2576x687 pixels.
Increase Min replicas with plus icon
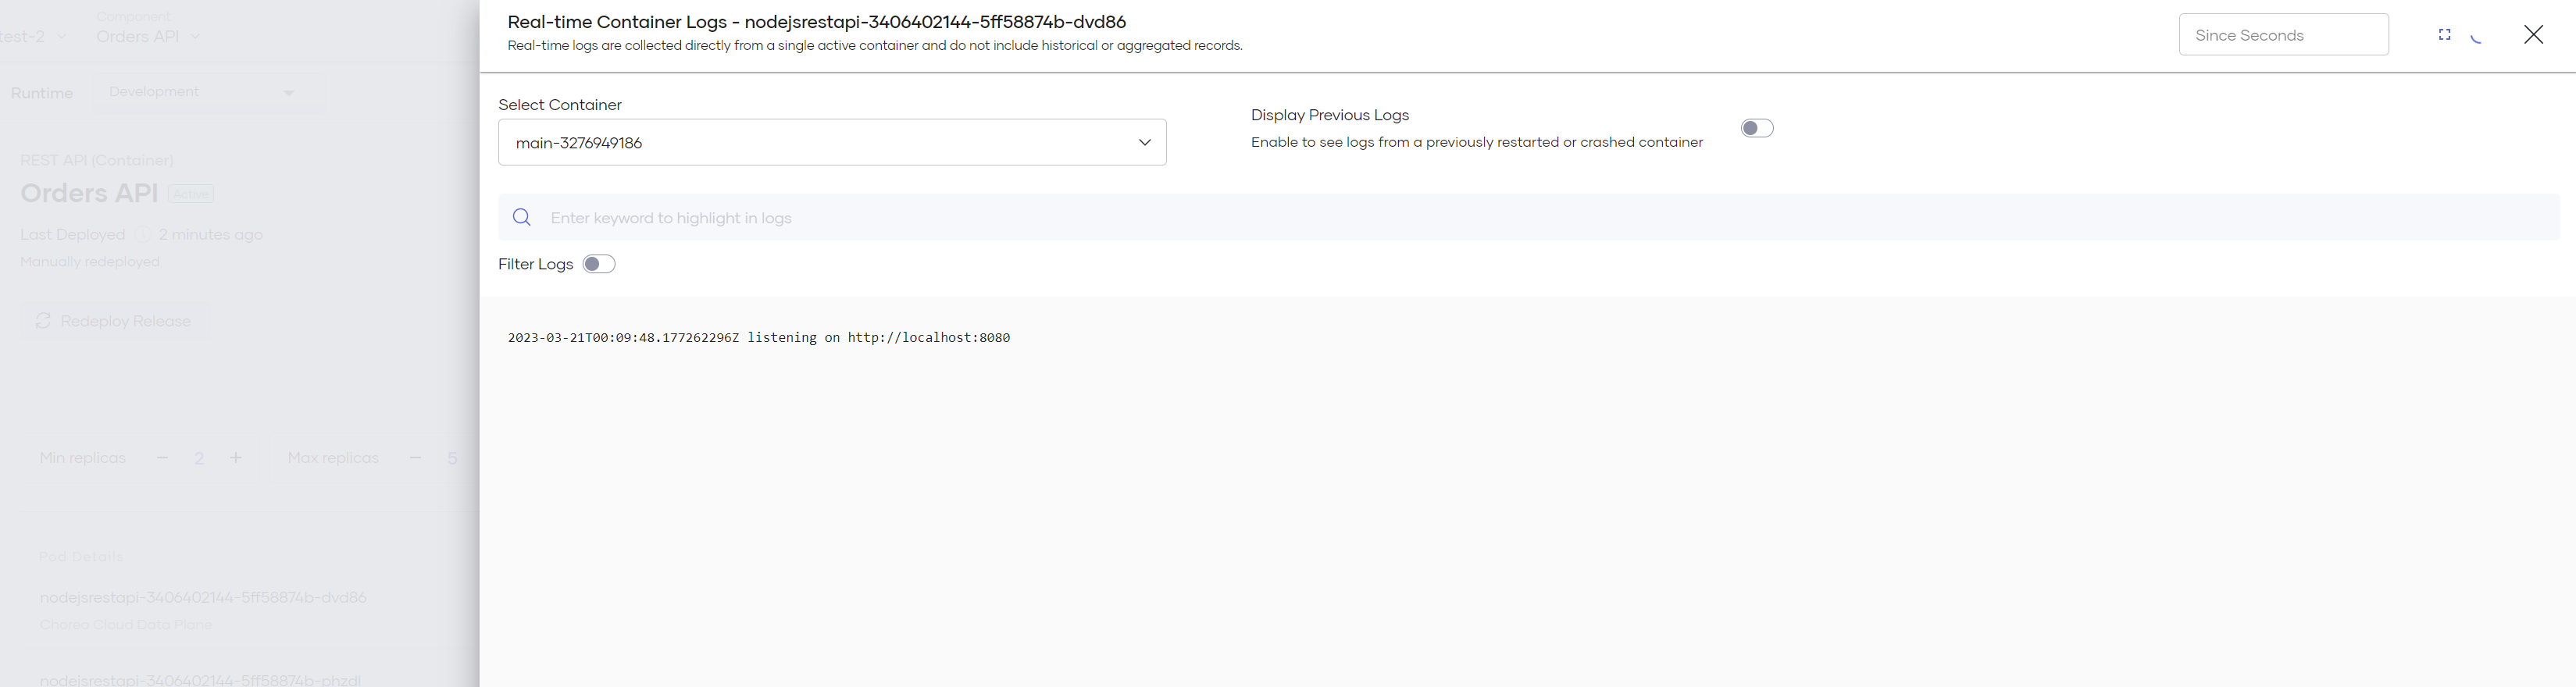(x=236, y=458)
